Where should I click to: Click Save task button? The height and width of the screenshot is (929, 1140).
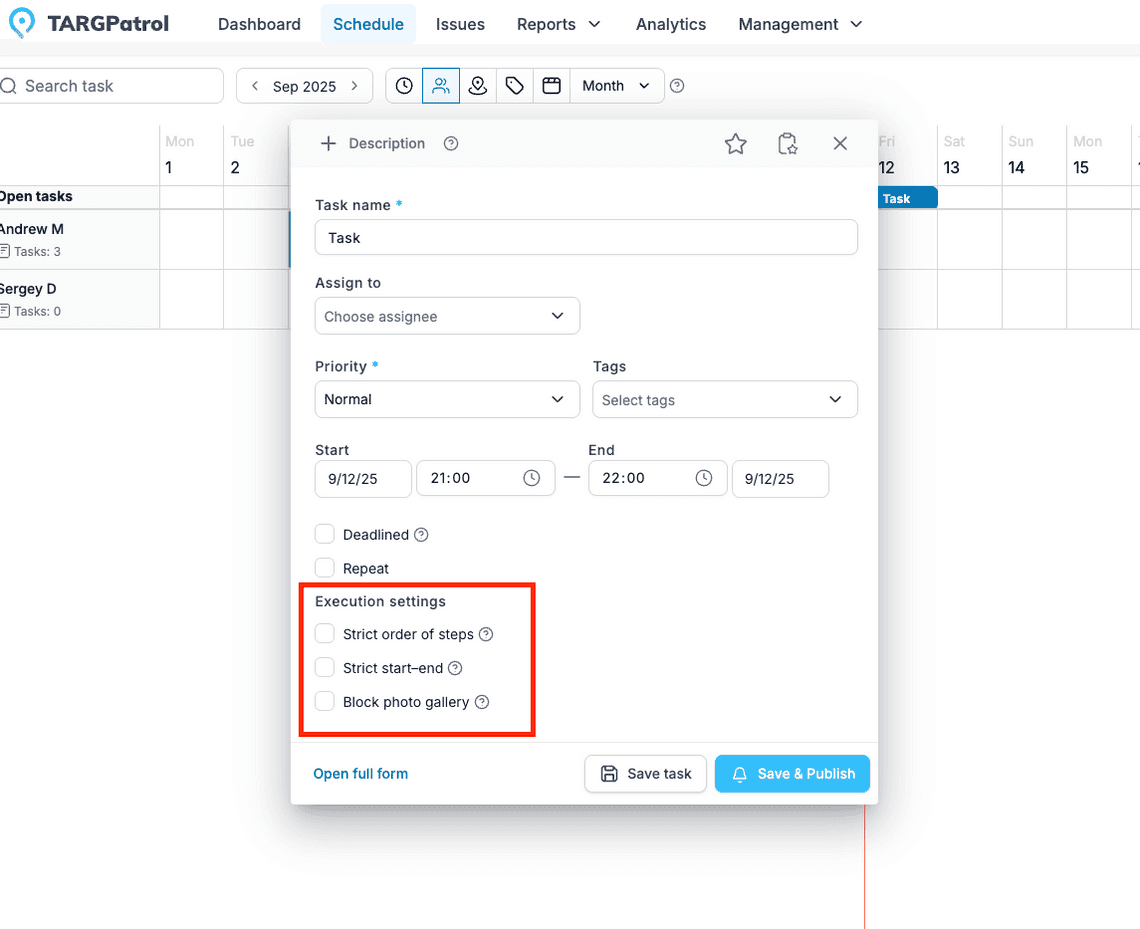tap(646, 773)
